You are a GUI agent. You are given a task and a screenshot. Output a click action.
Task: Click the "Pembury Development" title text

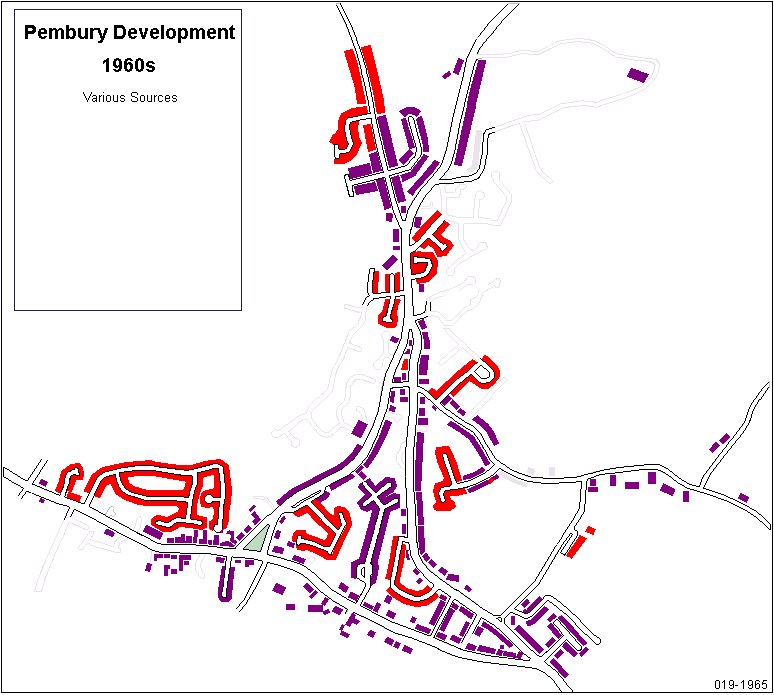[129, 33]
